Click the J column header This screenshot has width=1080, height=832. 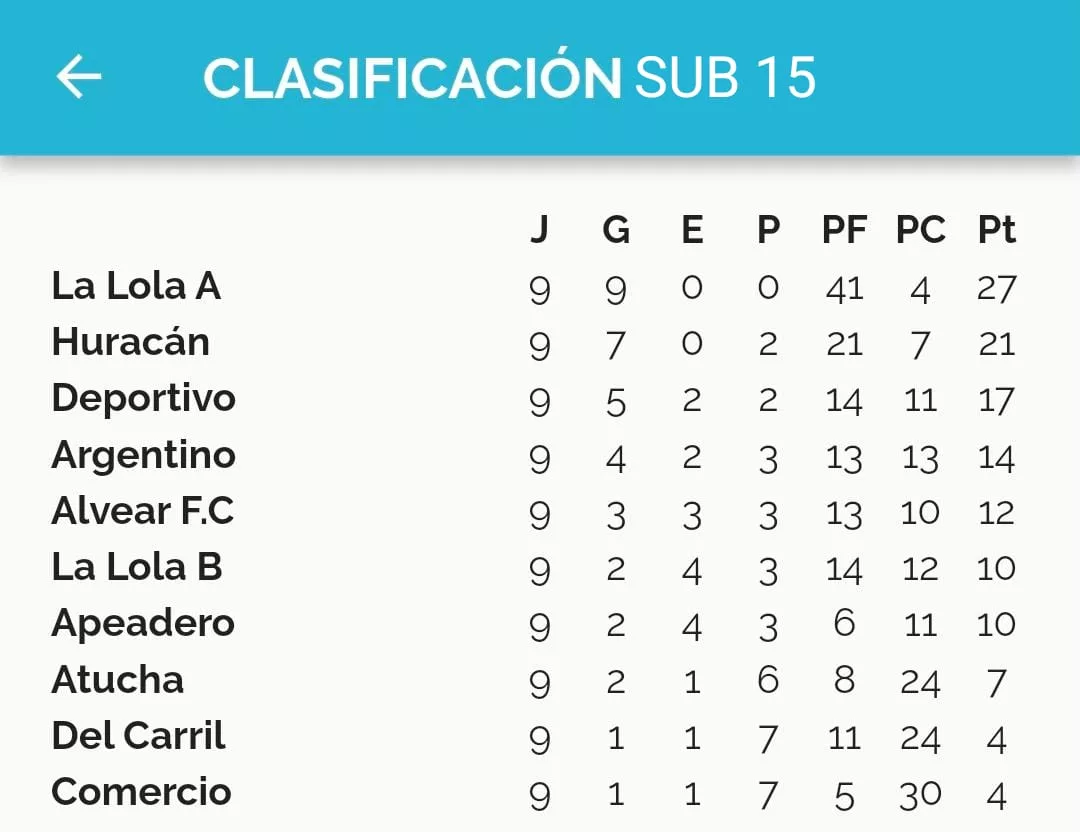coord(539,230)
